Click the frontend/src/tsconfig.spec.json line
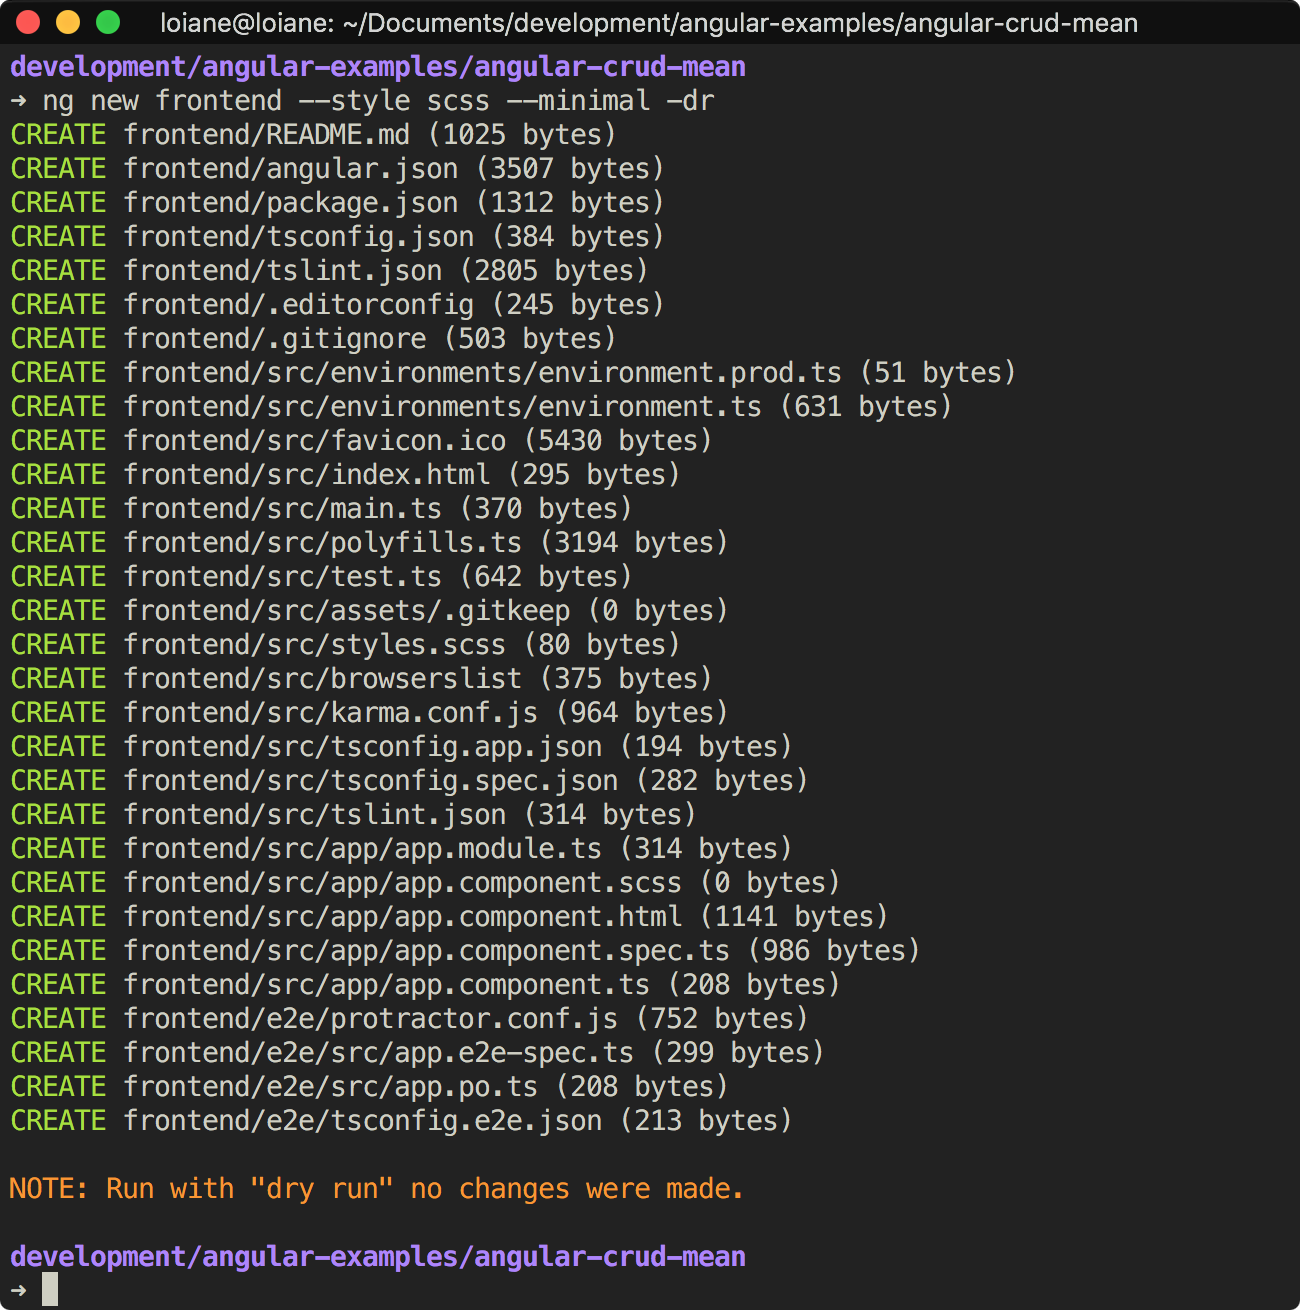 pyautogui.click(x=409, y=781)
